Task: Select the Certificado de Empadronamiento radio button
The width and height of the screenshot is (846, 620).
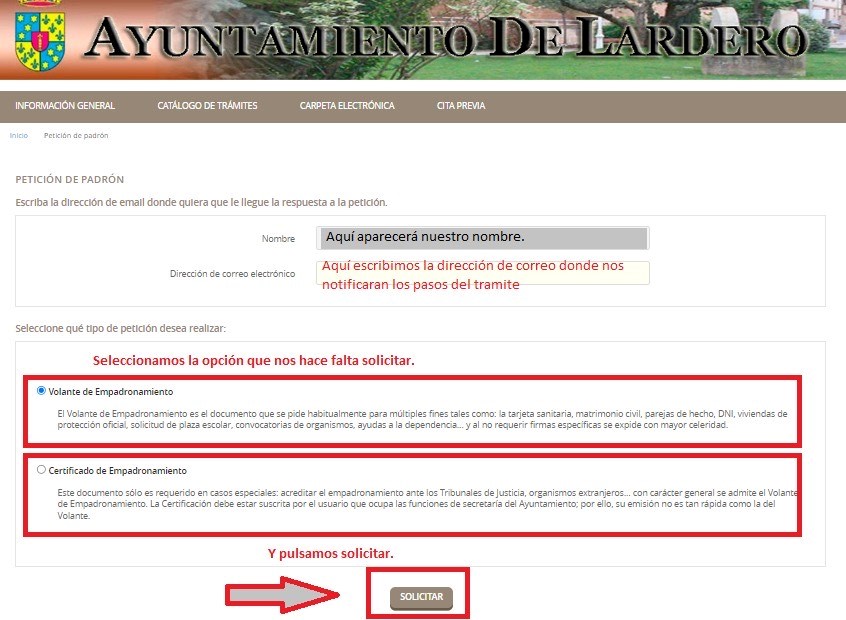Action: (x=41, y=469)
